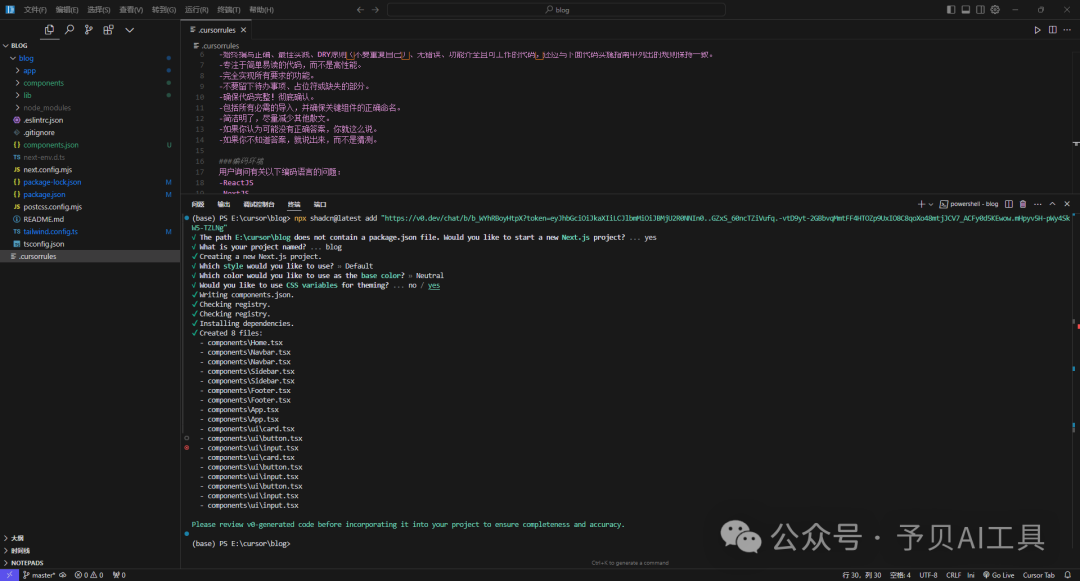1080x581 pixels.
Task: Expand the components folder in explorer
Action: (43, 83)
